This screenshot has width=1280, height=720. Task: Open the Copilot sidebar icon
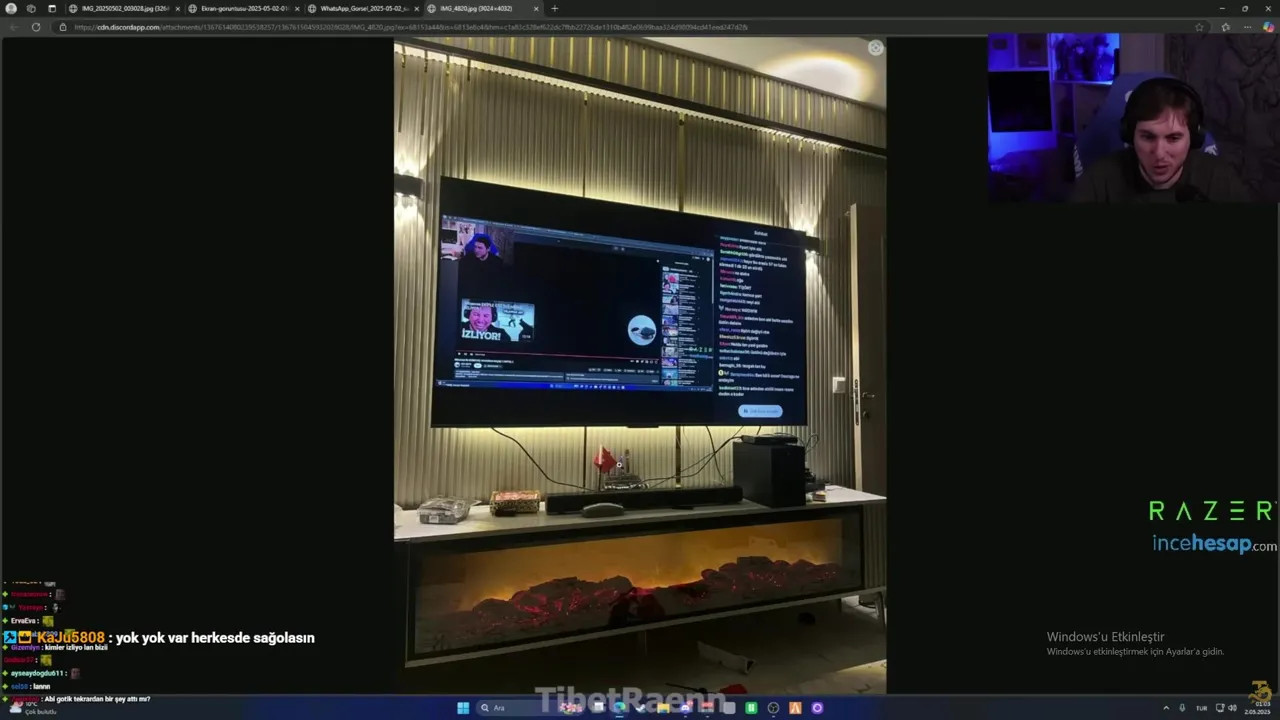[1268, 27]
